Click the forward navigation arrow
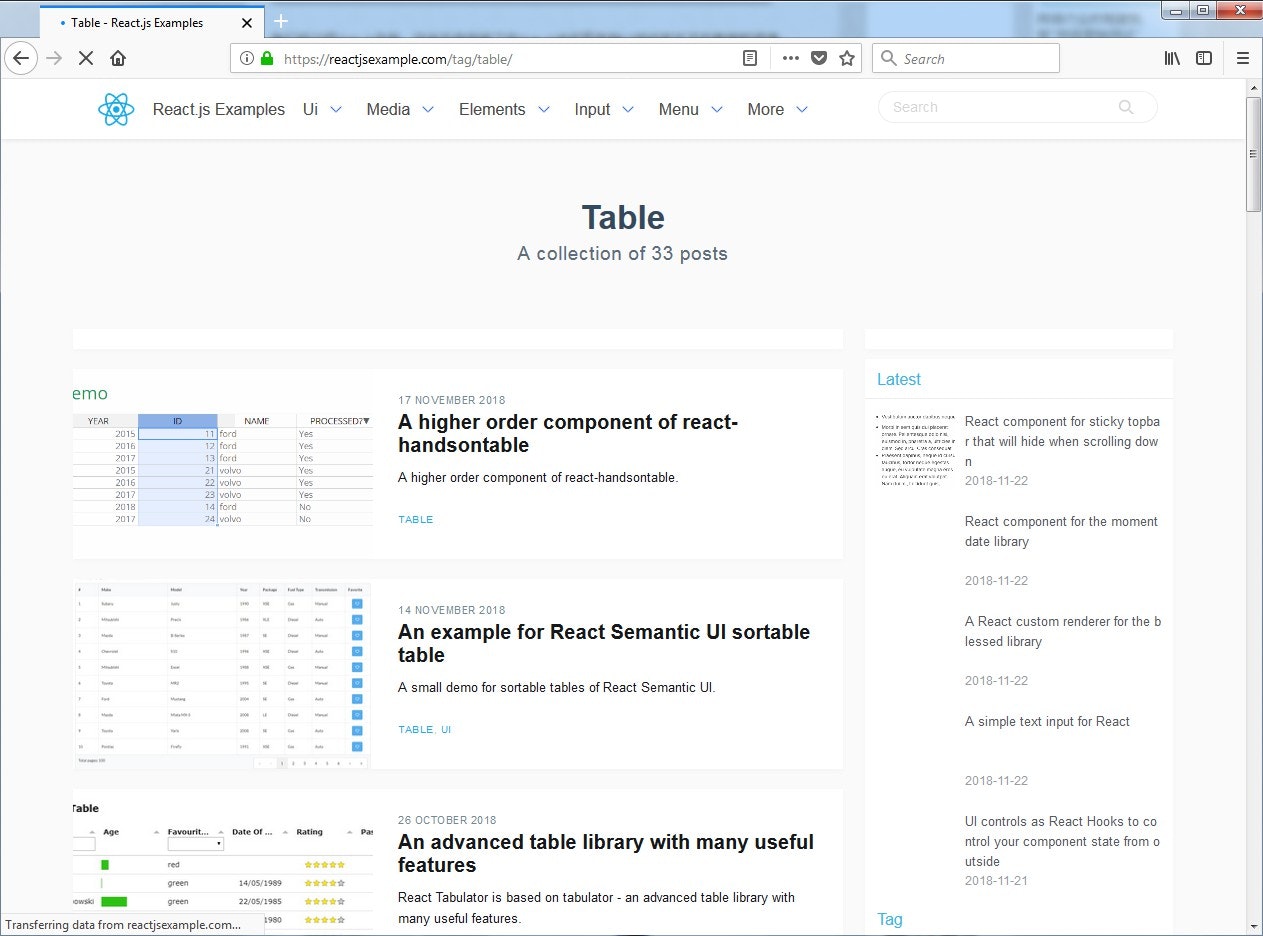 (54, 58)
